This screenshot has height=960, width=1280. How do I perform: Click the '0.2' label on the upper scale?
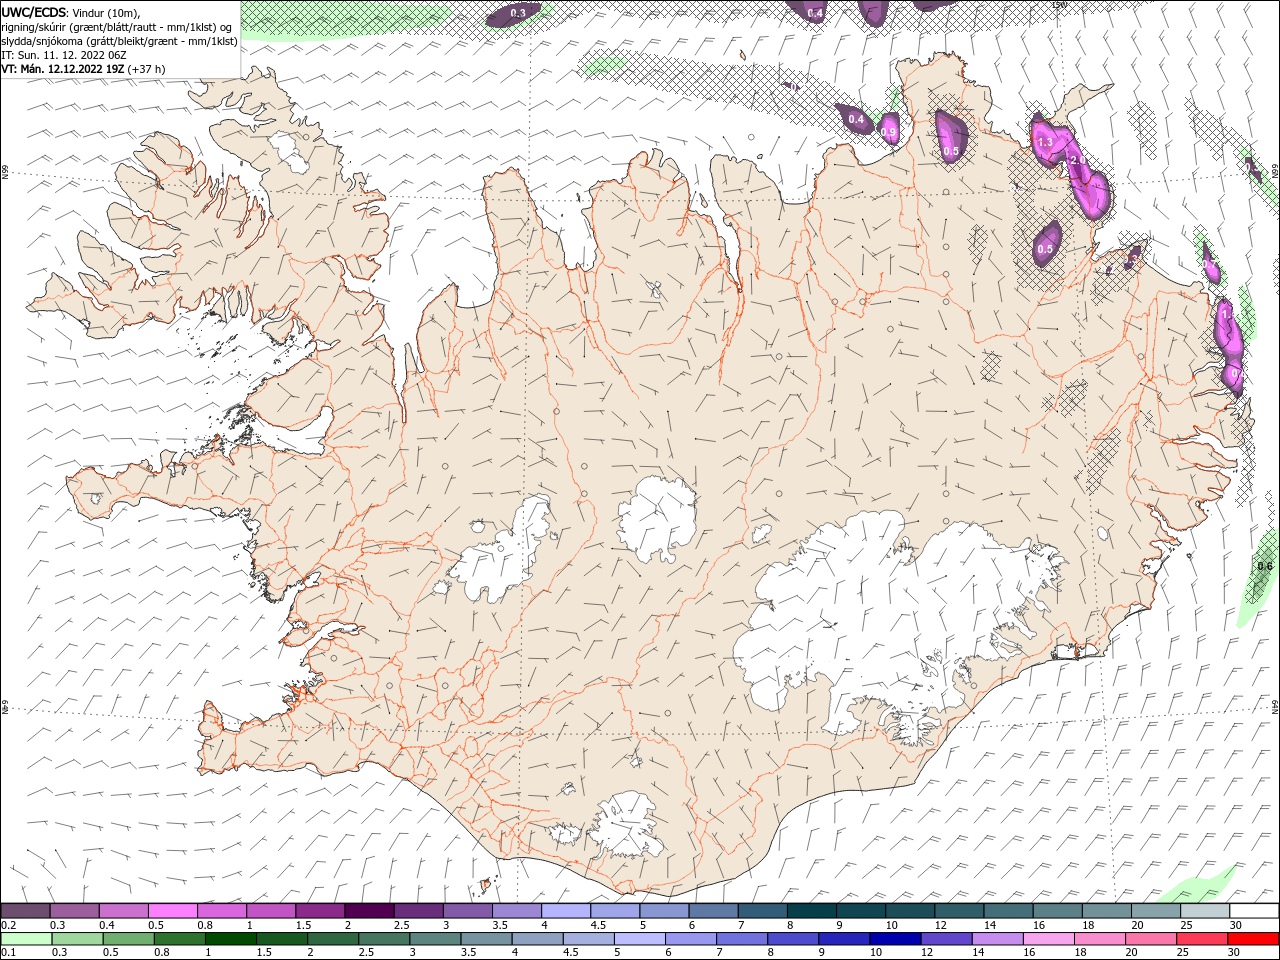(x=8, y=925)
